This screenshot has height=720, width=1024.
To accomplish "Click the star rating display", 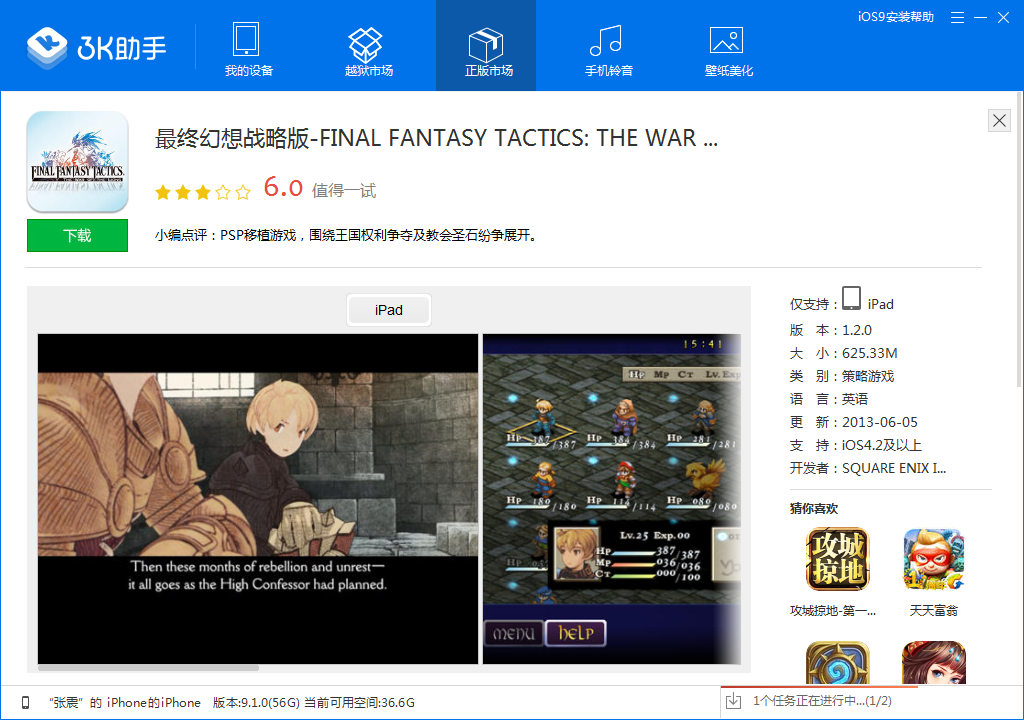I will (203, 192).
